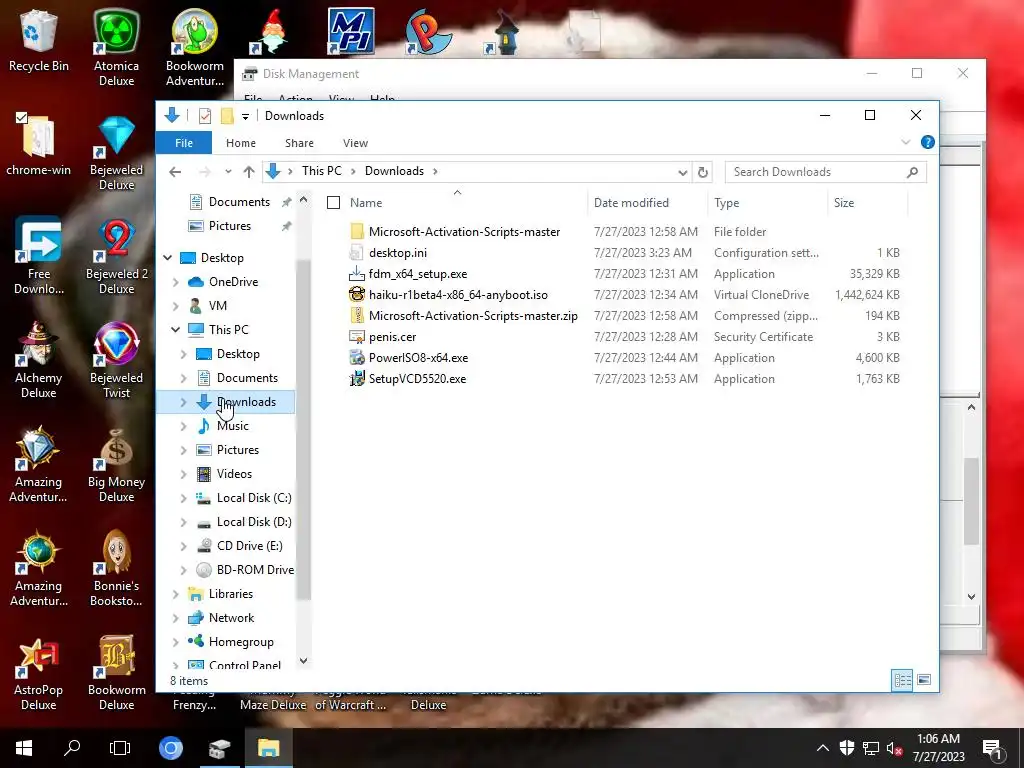This screenshot has height=768, width=1024.
Task: Collapse the This PC tree node
Action: [176, 330]
